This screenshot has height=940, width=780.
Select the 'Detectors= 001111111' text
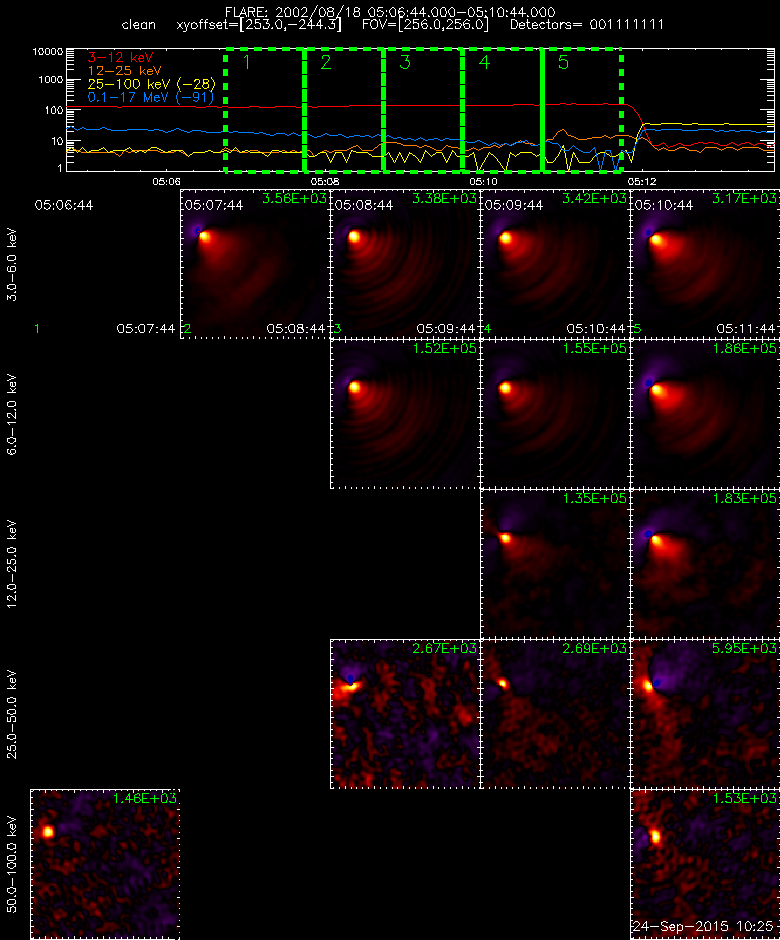(x=587, y=25)
